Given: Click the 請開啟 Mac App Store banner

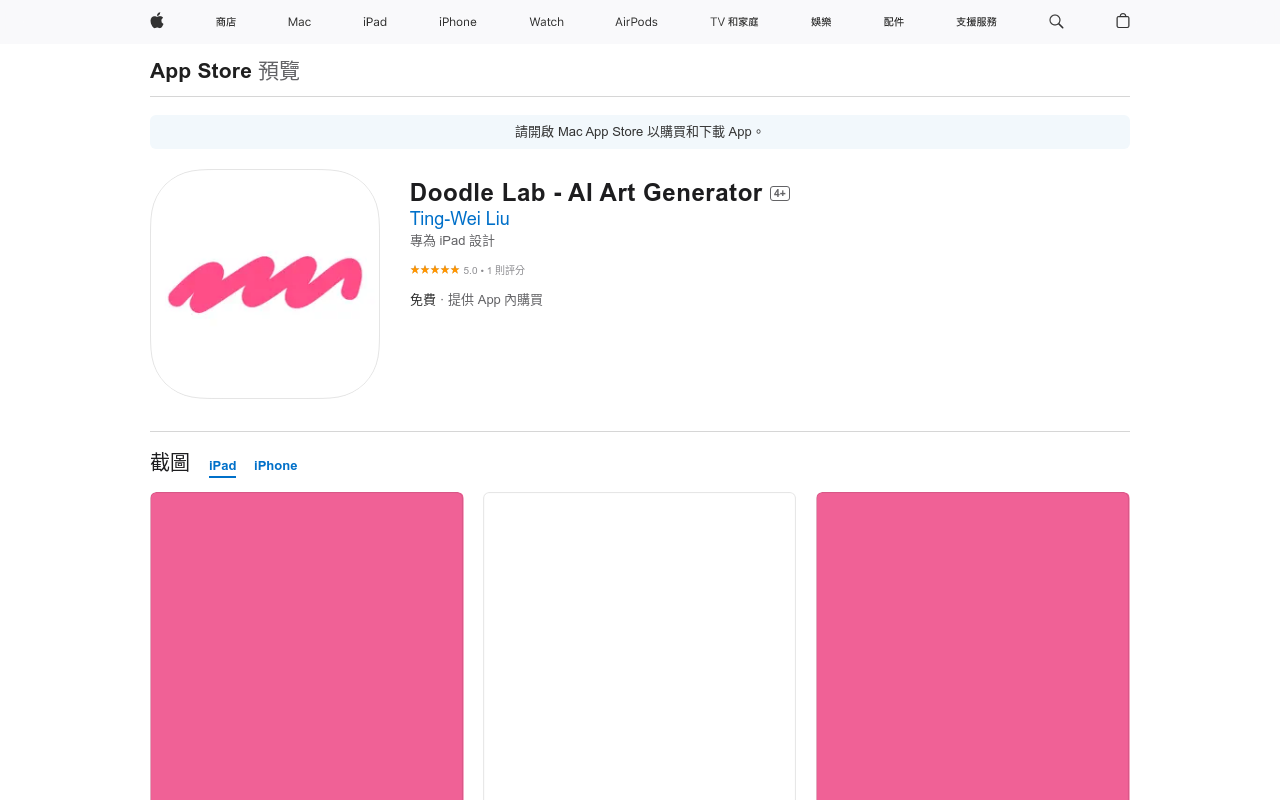Looking at the screenshot, I should coord(640,132).
